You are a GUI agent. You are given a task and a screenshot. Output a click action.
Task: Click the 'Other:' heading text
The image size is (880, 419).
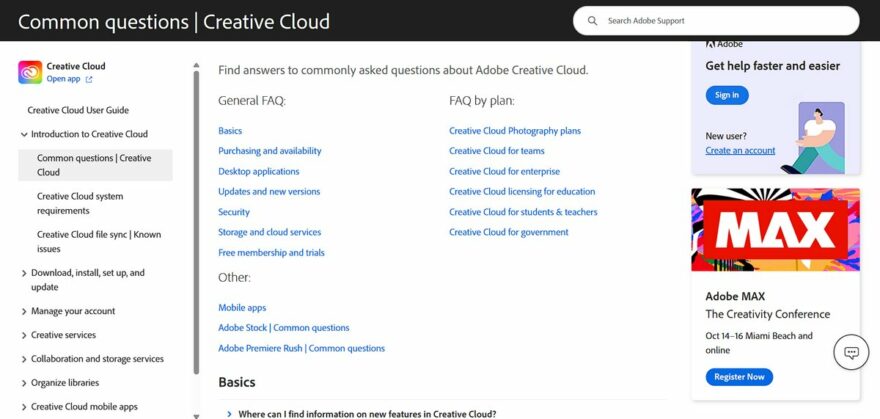click(x=235, y=278)
